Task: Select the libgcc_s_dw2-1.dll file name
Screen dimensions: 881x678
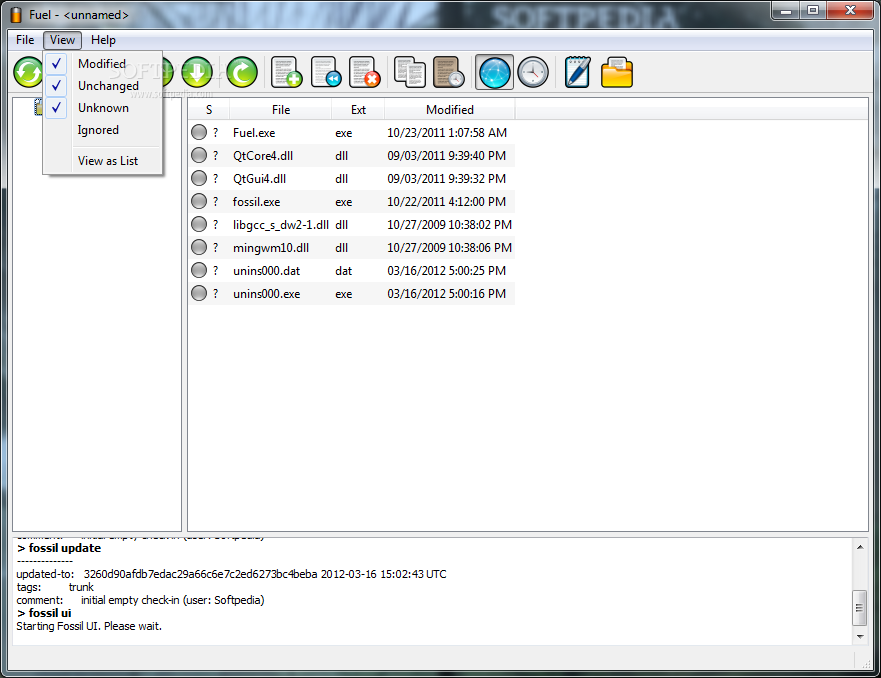Action: click(x=281, y=225)
